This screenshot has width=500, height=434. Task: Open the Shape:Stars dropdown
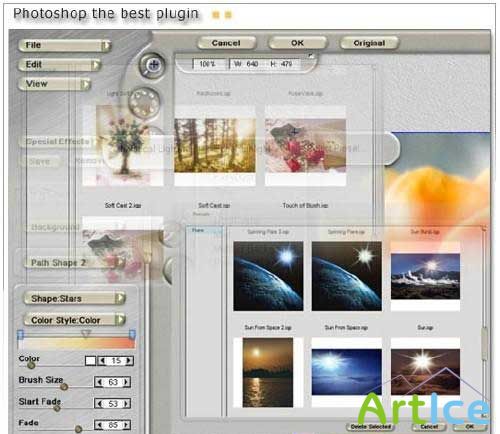[x=75, y=298]
